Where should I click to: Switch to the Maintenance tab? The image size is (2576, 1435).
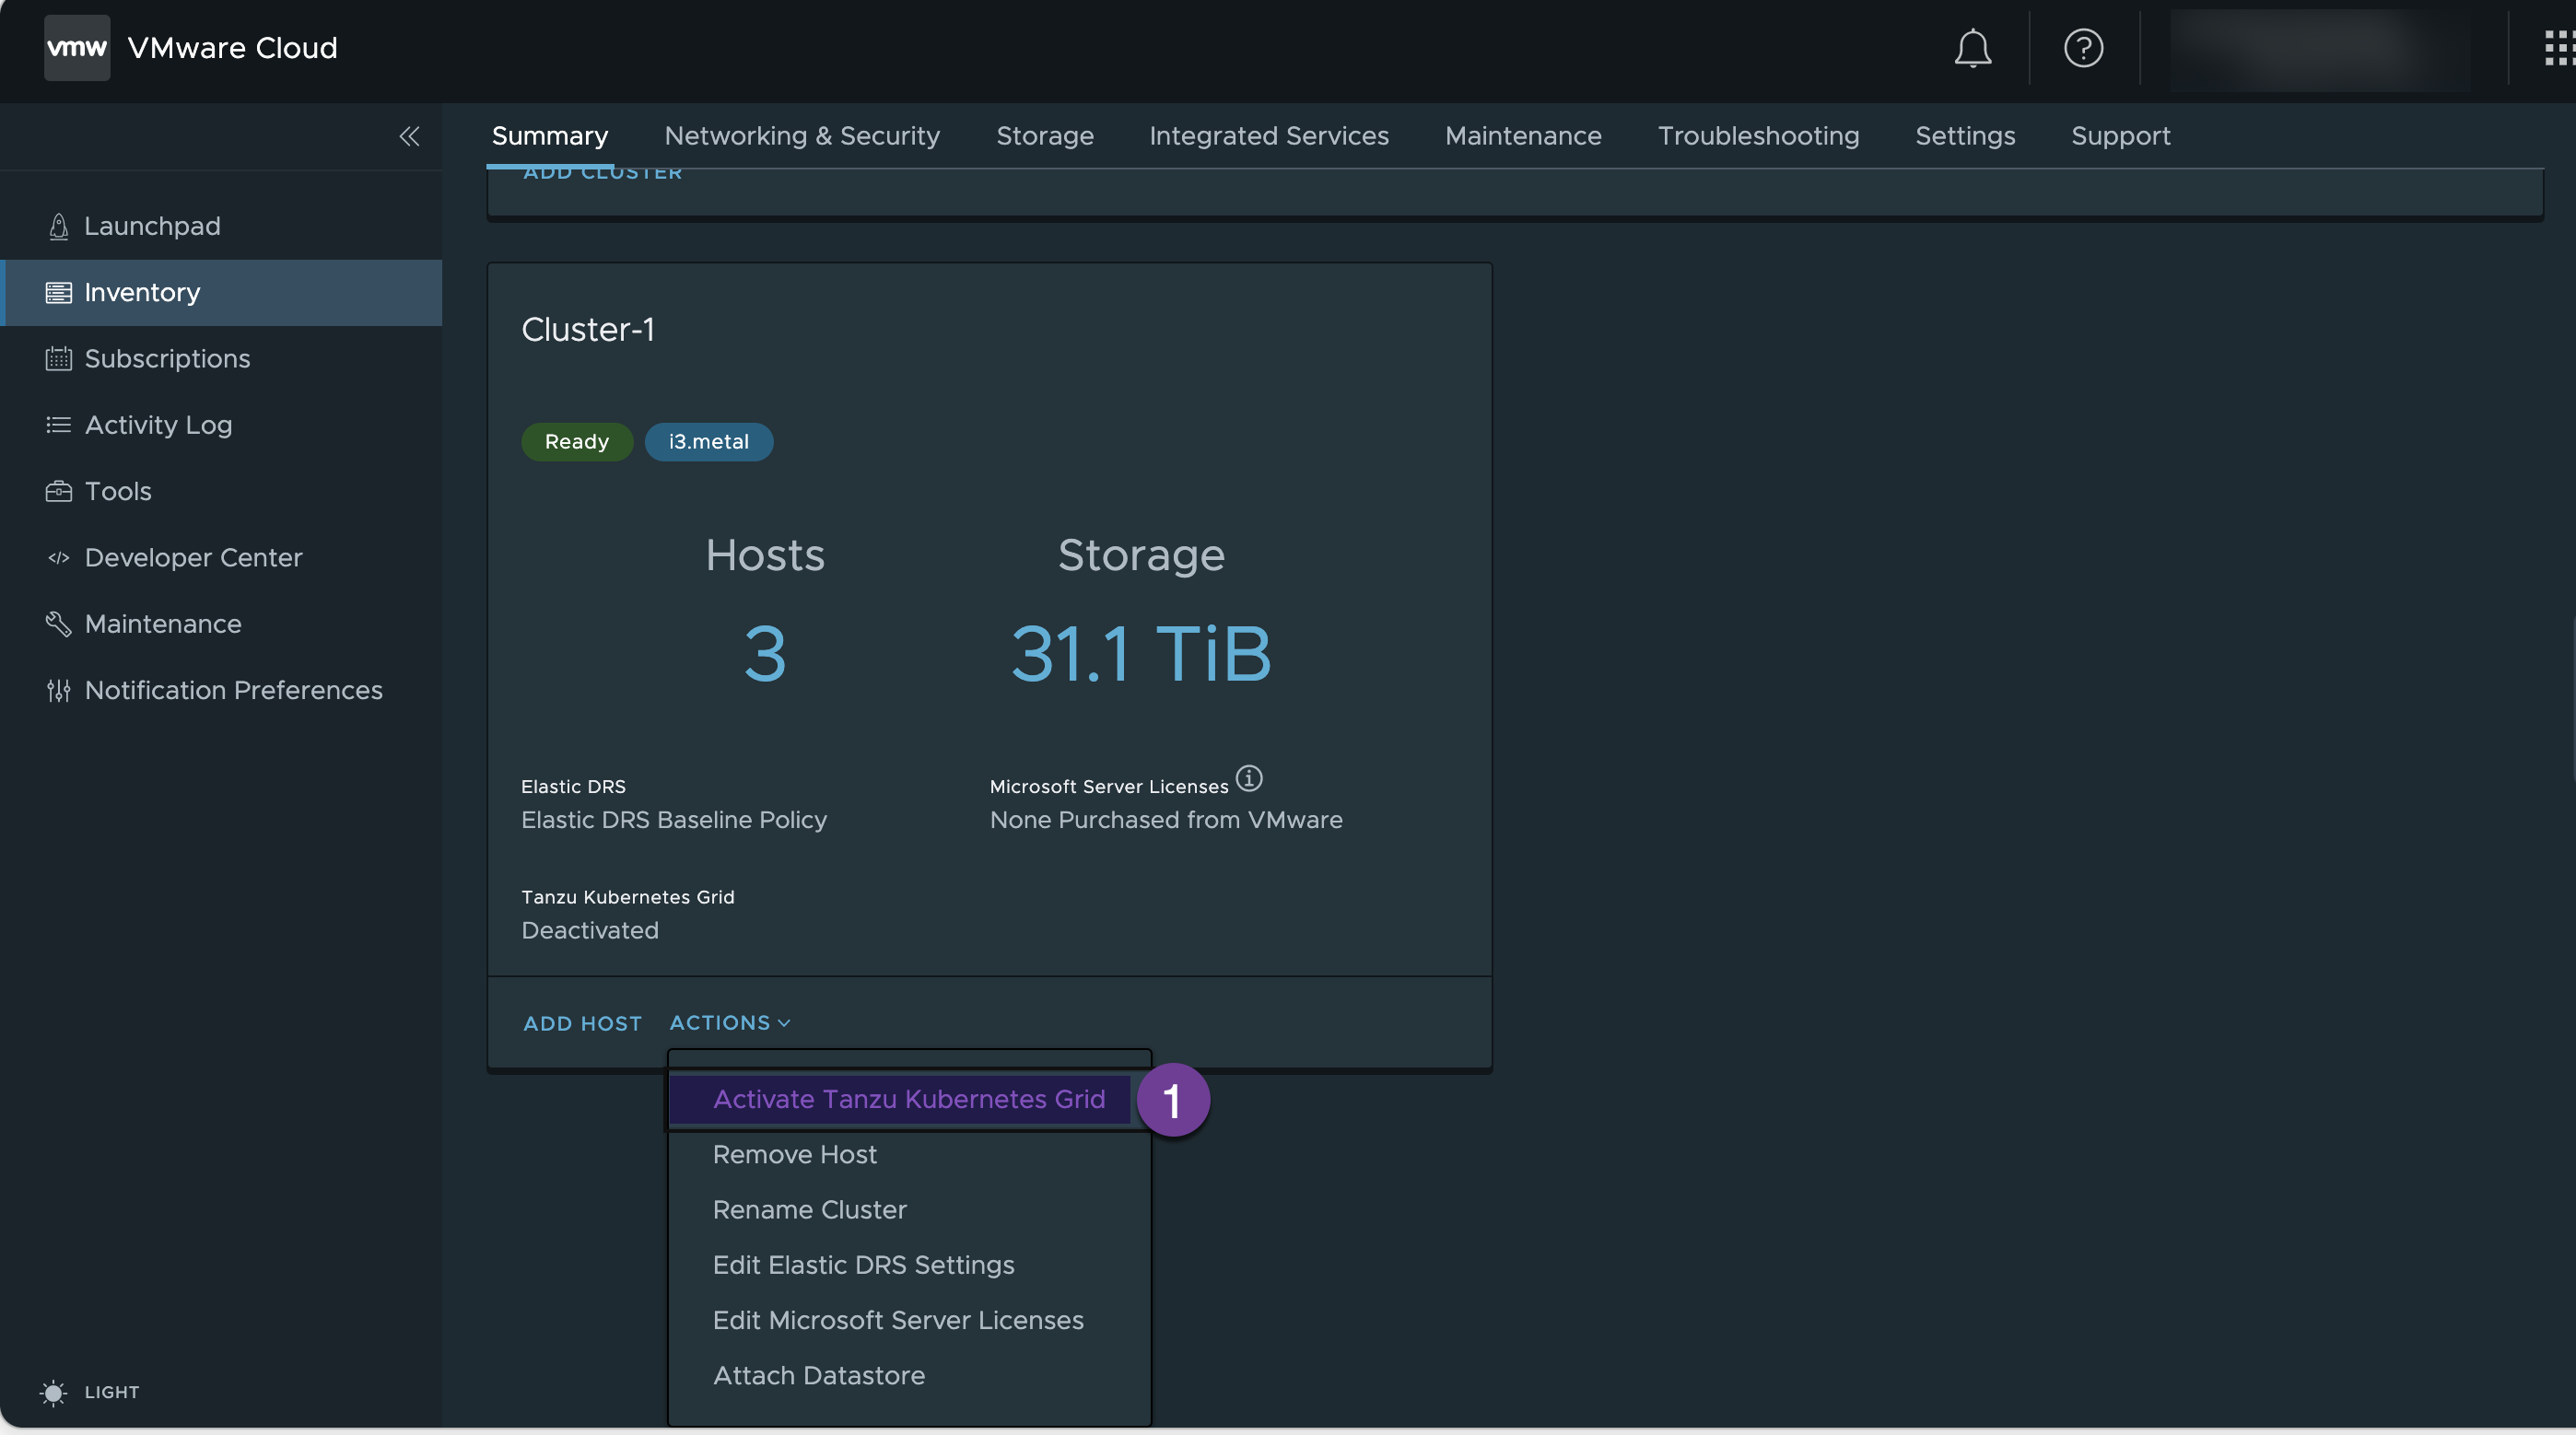[x=1523, y=135]
